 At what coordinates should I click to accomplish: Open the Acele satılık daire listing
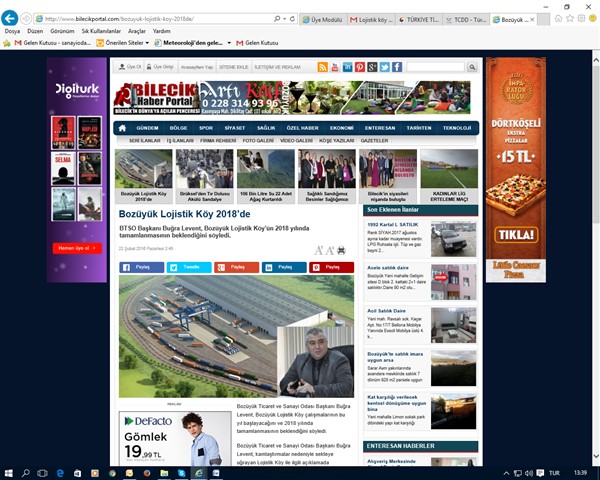point(420,282)
